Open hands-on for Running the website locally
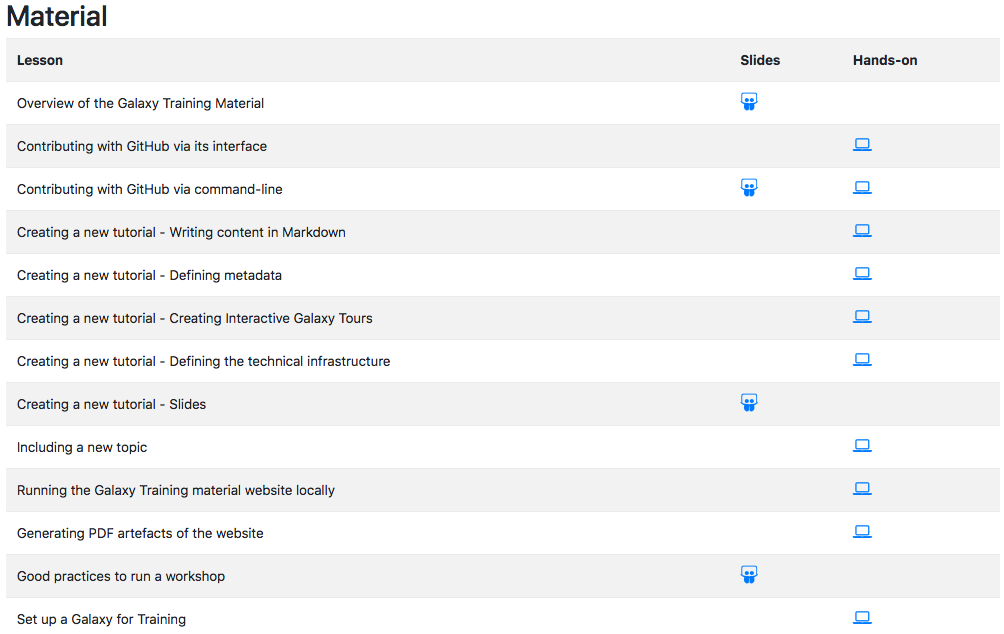Screen dimensions: 1004x634 862,489
